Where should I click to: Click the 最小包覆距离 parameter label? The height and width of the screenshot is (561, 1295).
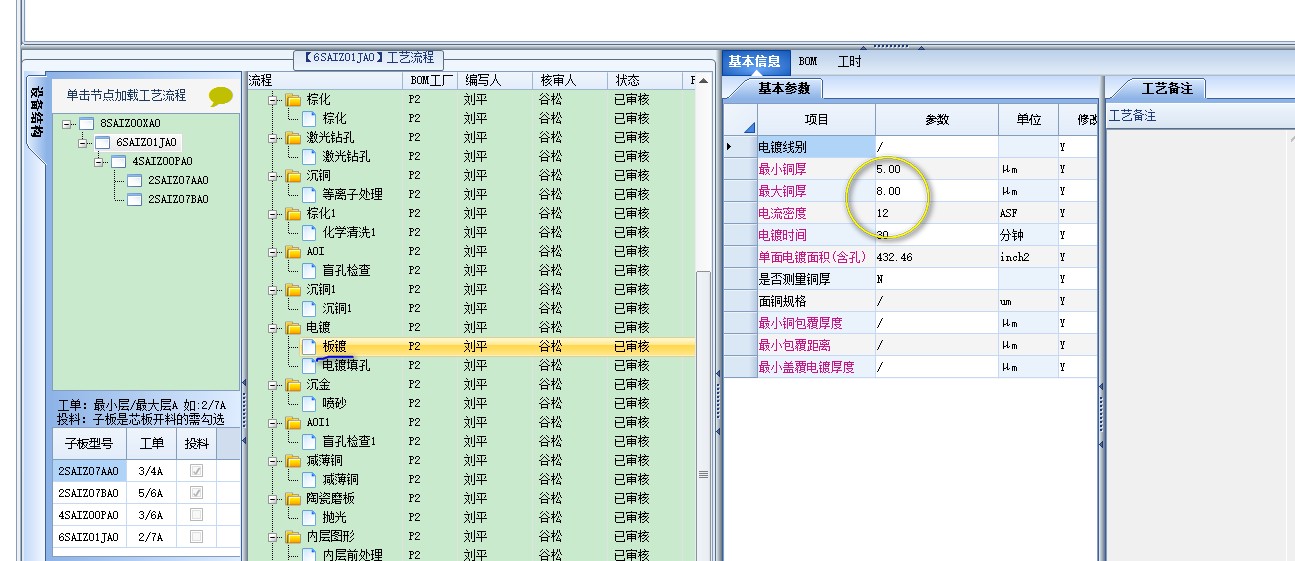point(793,345)
